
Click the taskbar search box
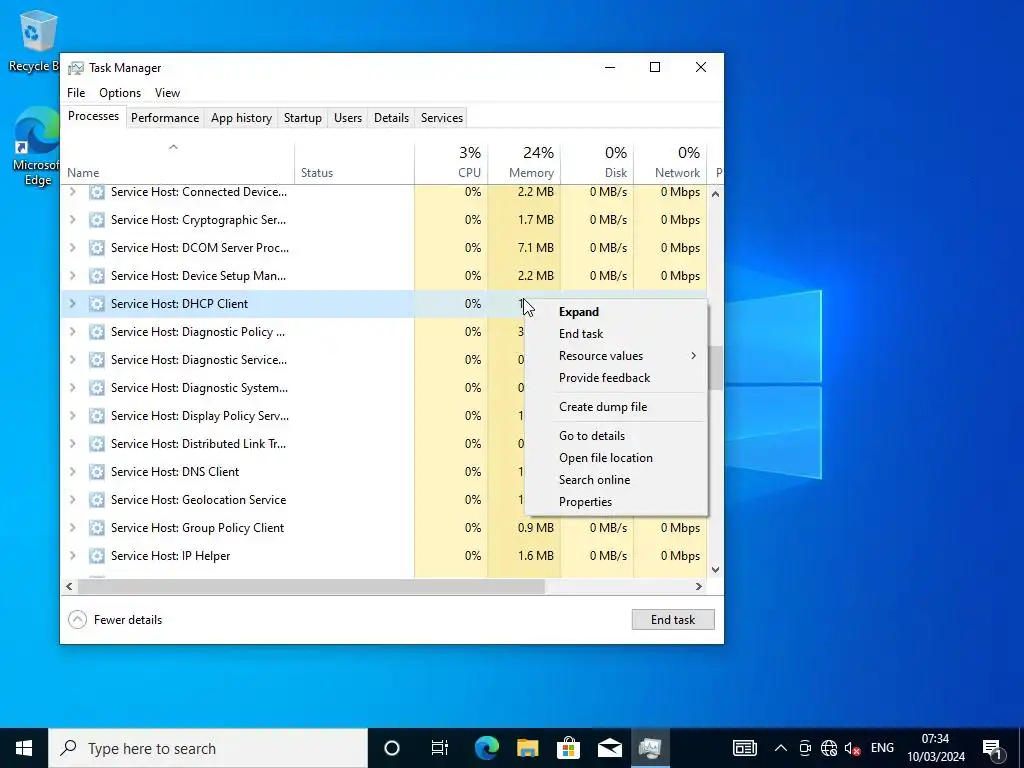click(208, 748)
